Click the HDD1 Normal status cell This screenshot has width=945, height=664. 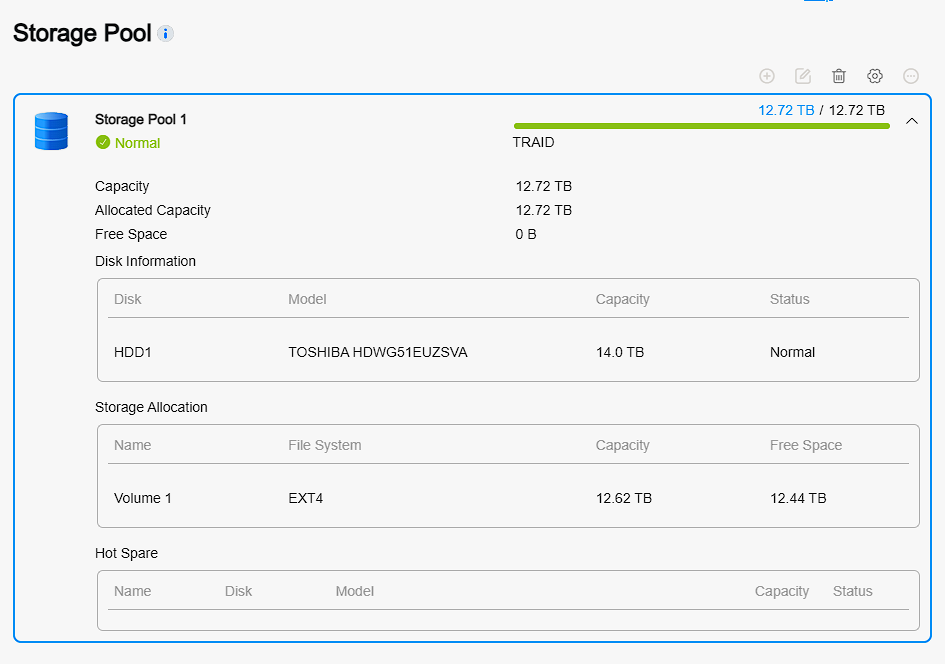[793, 352]
